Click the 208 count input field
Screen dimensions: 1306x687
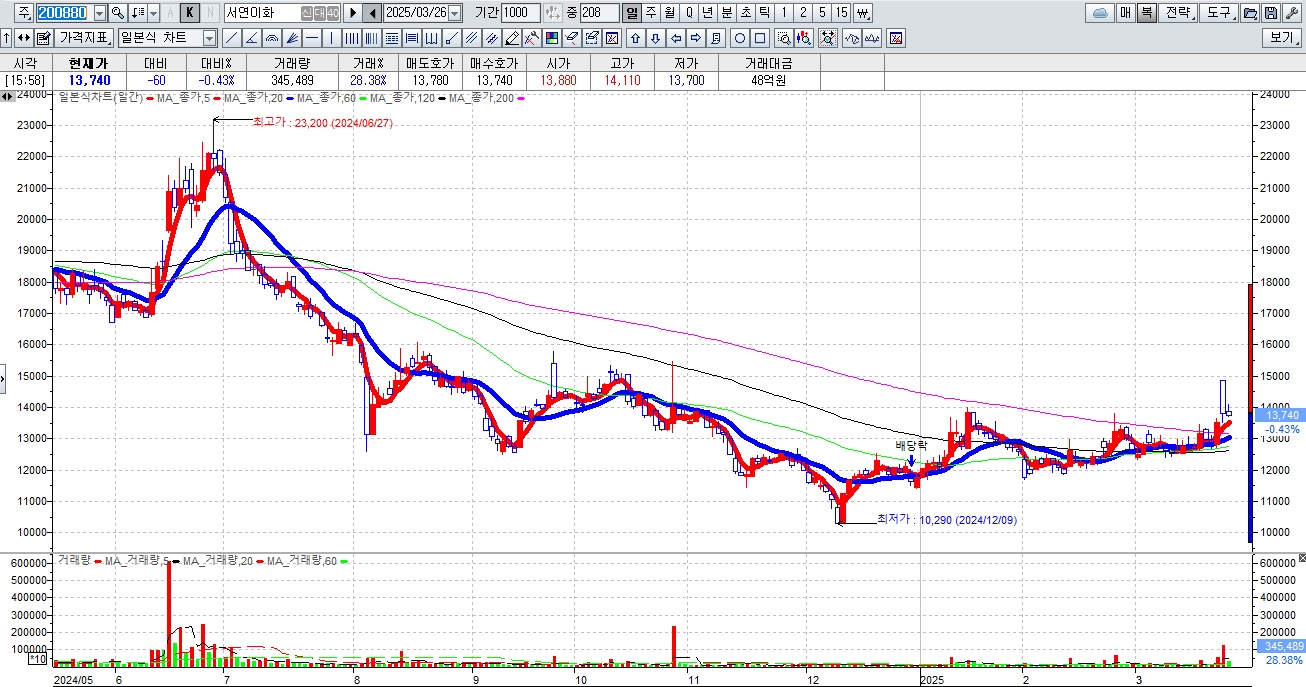(599, 13)
